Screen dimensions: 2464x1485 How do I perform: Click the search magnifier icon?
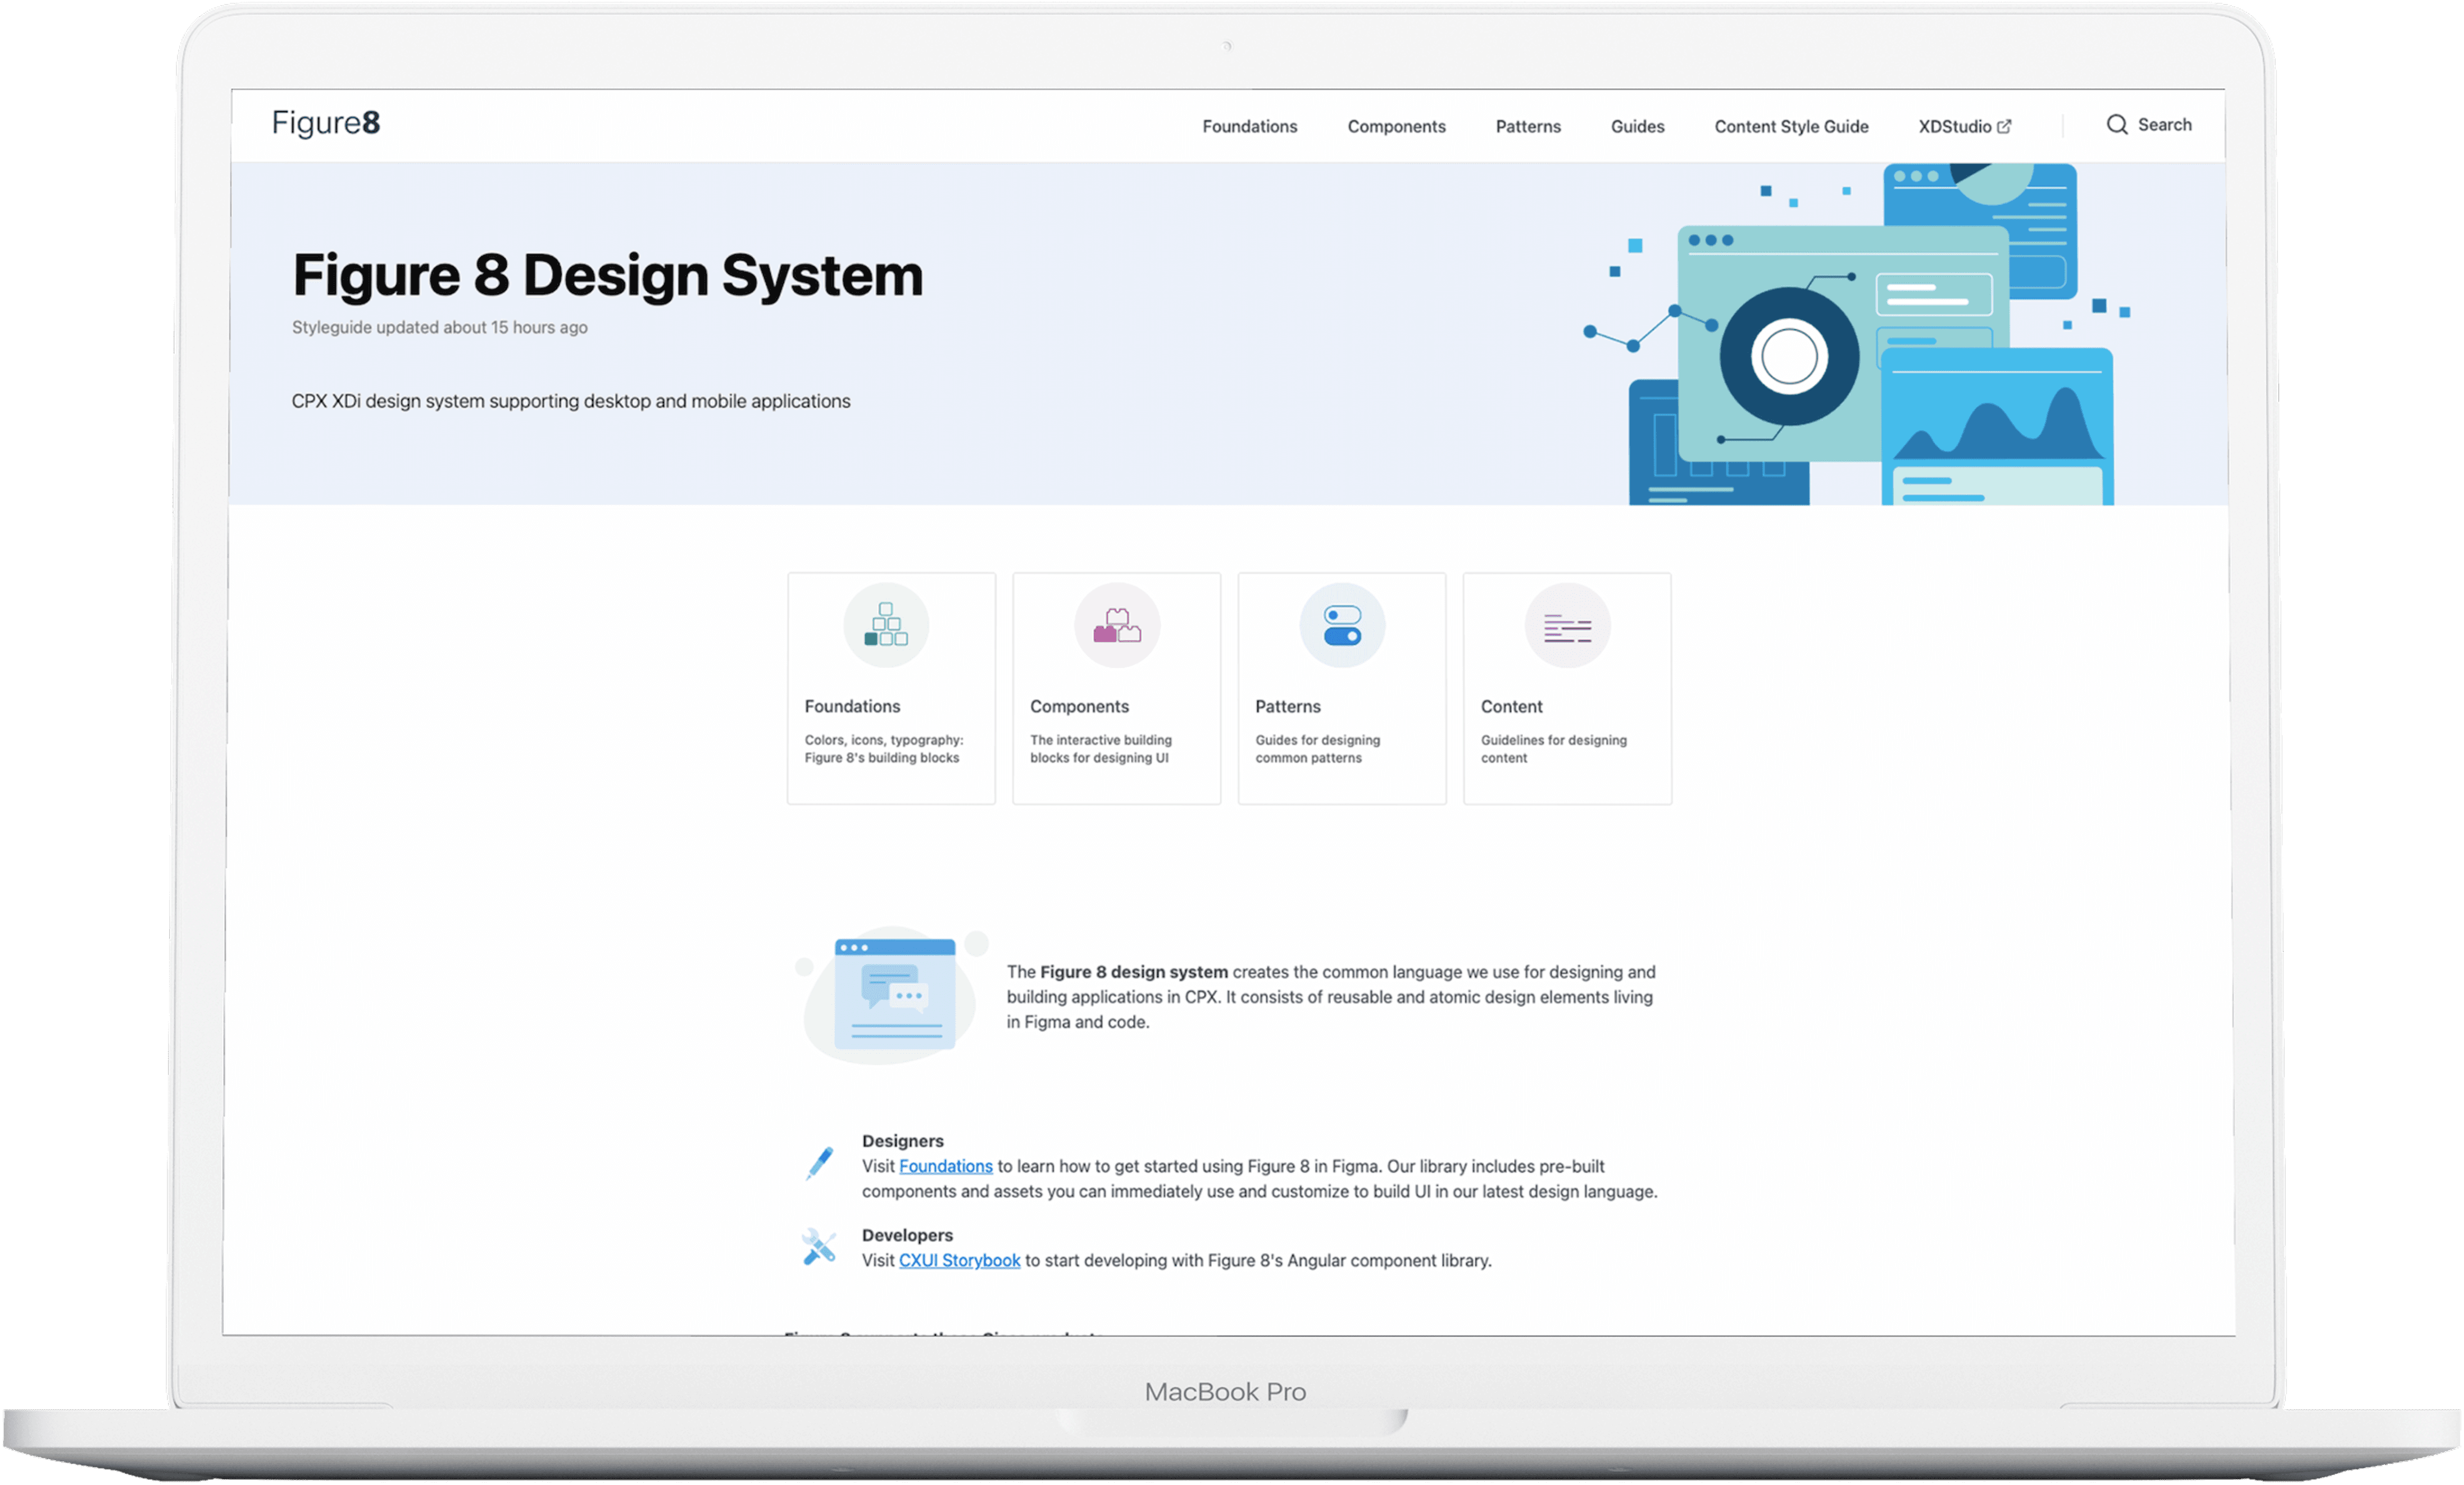2116,124
